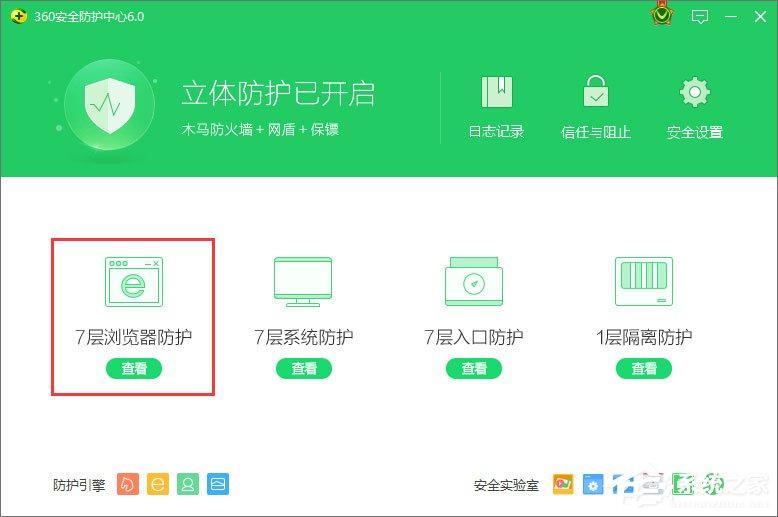Click the 360 logo in title bar
The image size is (778, 517).
pos(18,16)
